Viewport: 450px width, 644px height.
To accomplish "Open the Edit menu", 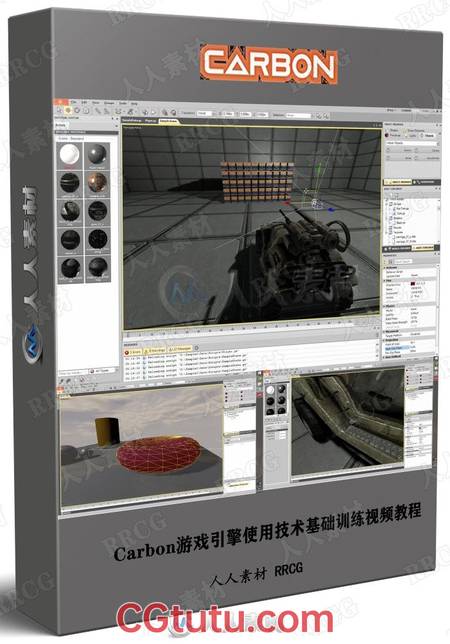I will [x=84, y=102].
